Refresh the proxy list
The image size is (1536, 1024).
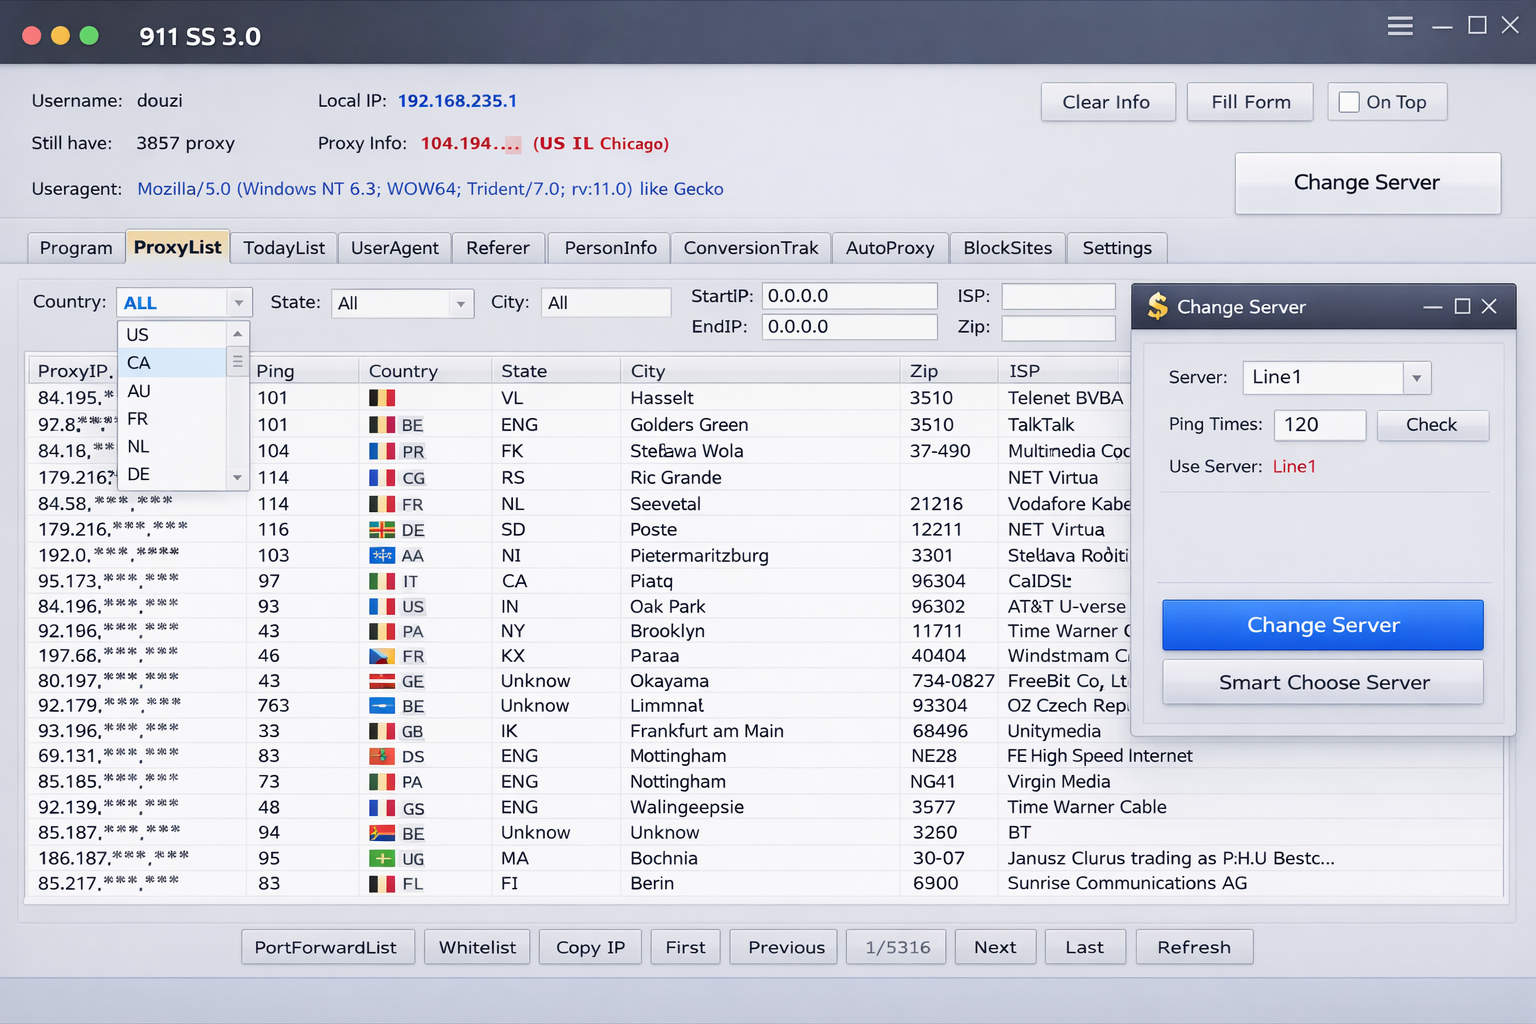click(x=1194, y=947)
